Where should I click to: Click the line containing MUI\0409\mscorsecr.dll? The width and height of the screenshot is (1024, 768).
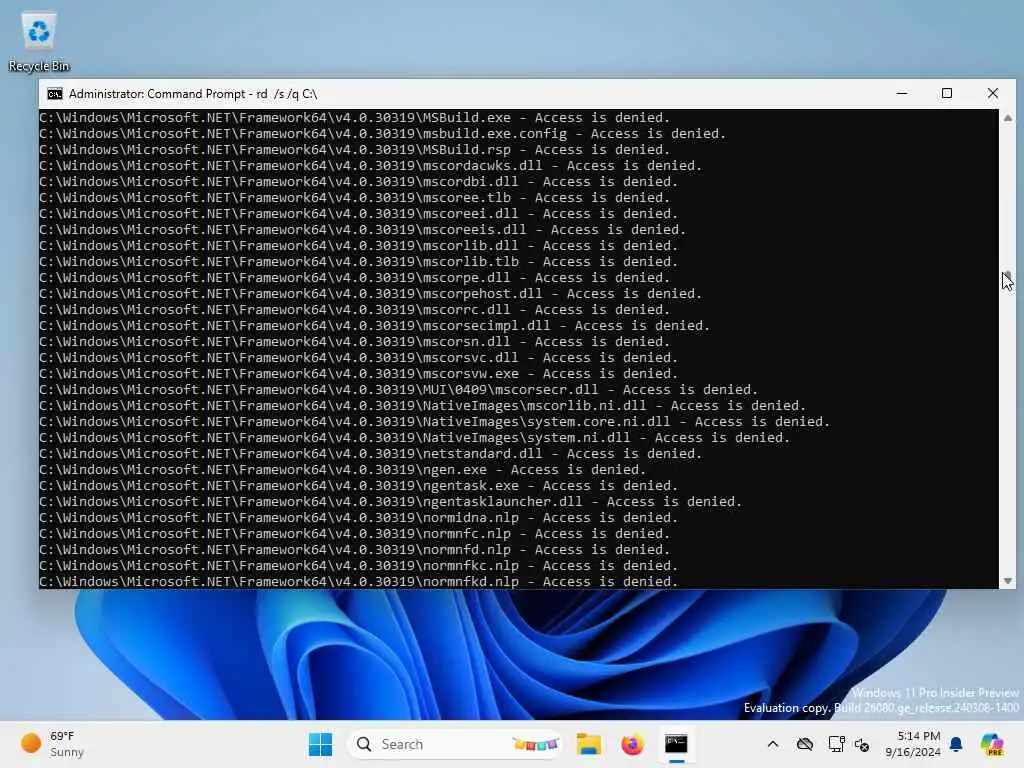pyautogui.click(x=398, y=390)
